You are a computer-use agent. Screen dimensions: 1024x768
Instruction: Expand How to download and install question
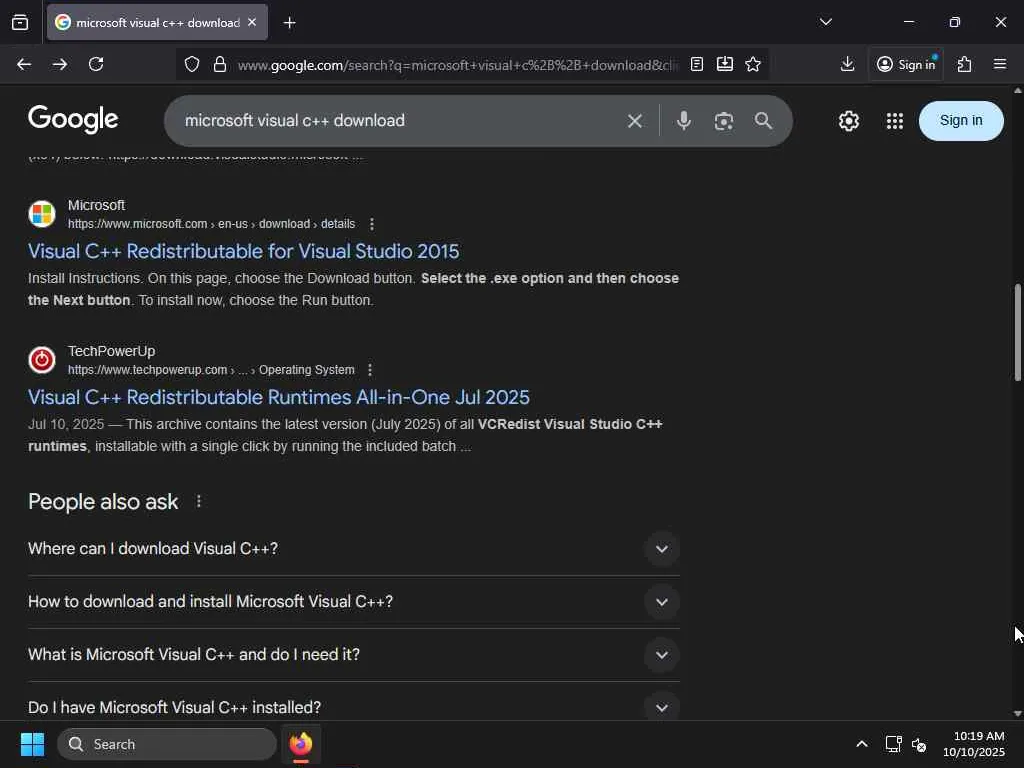(x=354, y=601)
